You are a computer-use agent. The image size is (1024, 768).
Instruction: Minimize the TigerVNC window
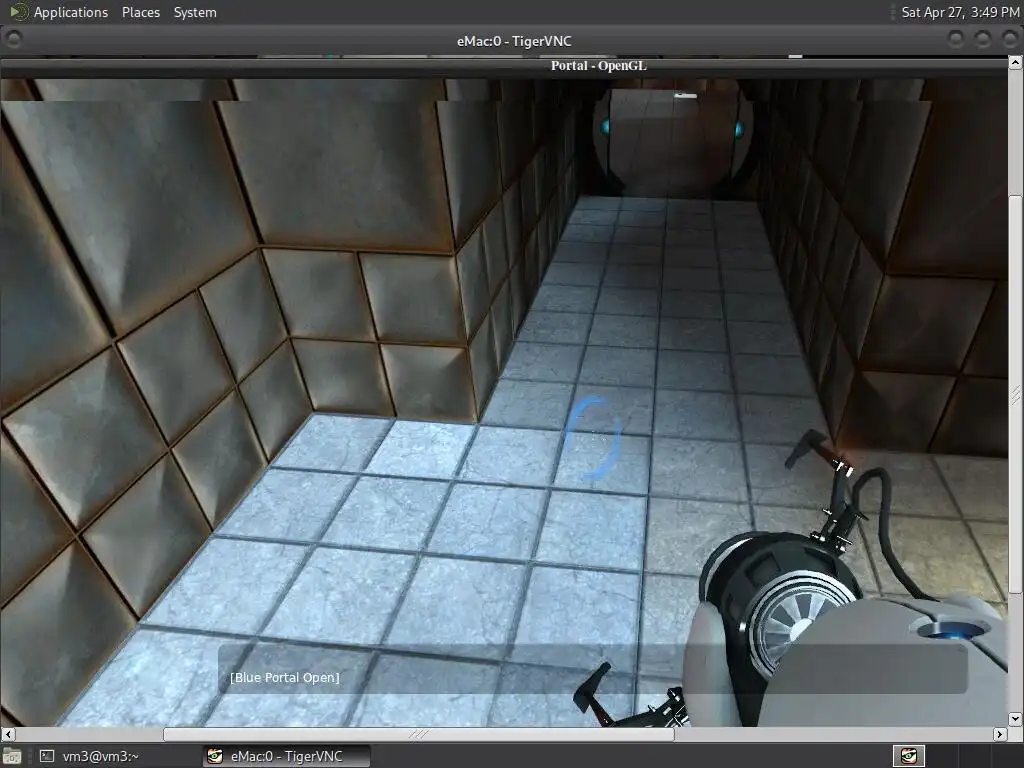pos(956,40)
